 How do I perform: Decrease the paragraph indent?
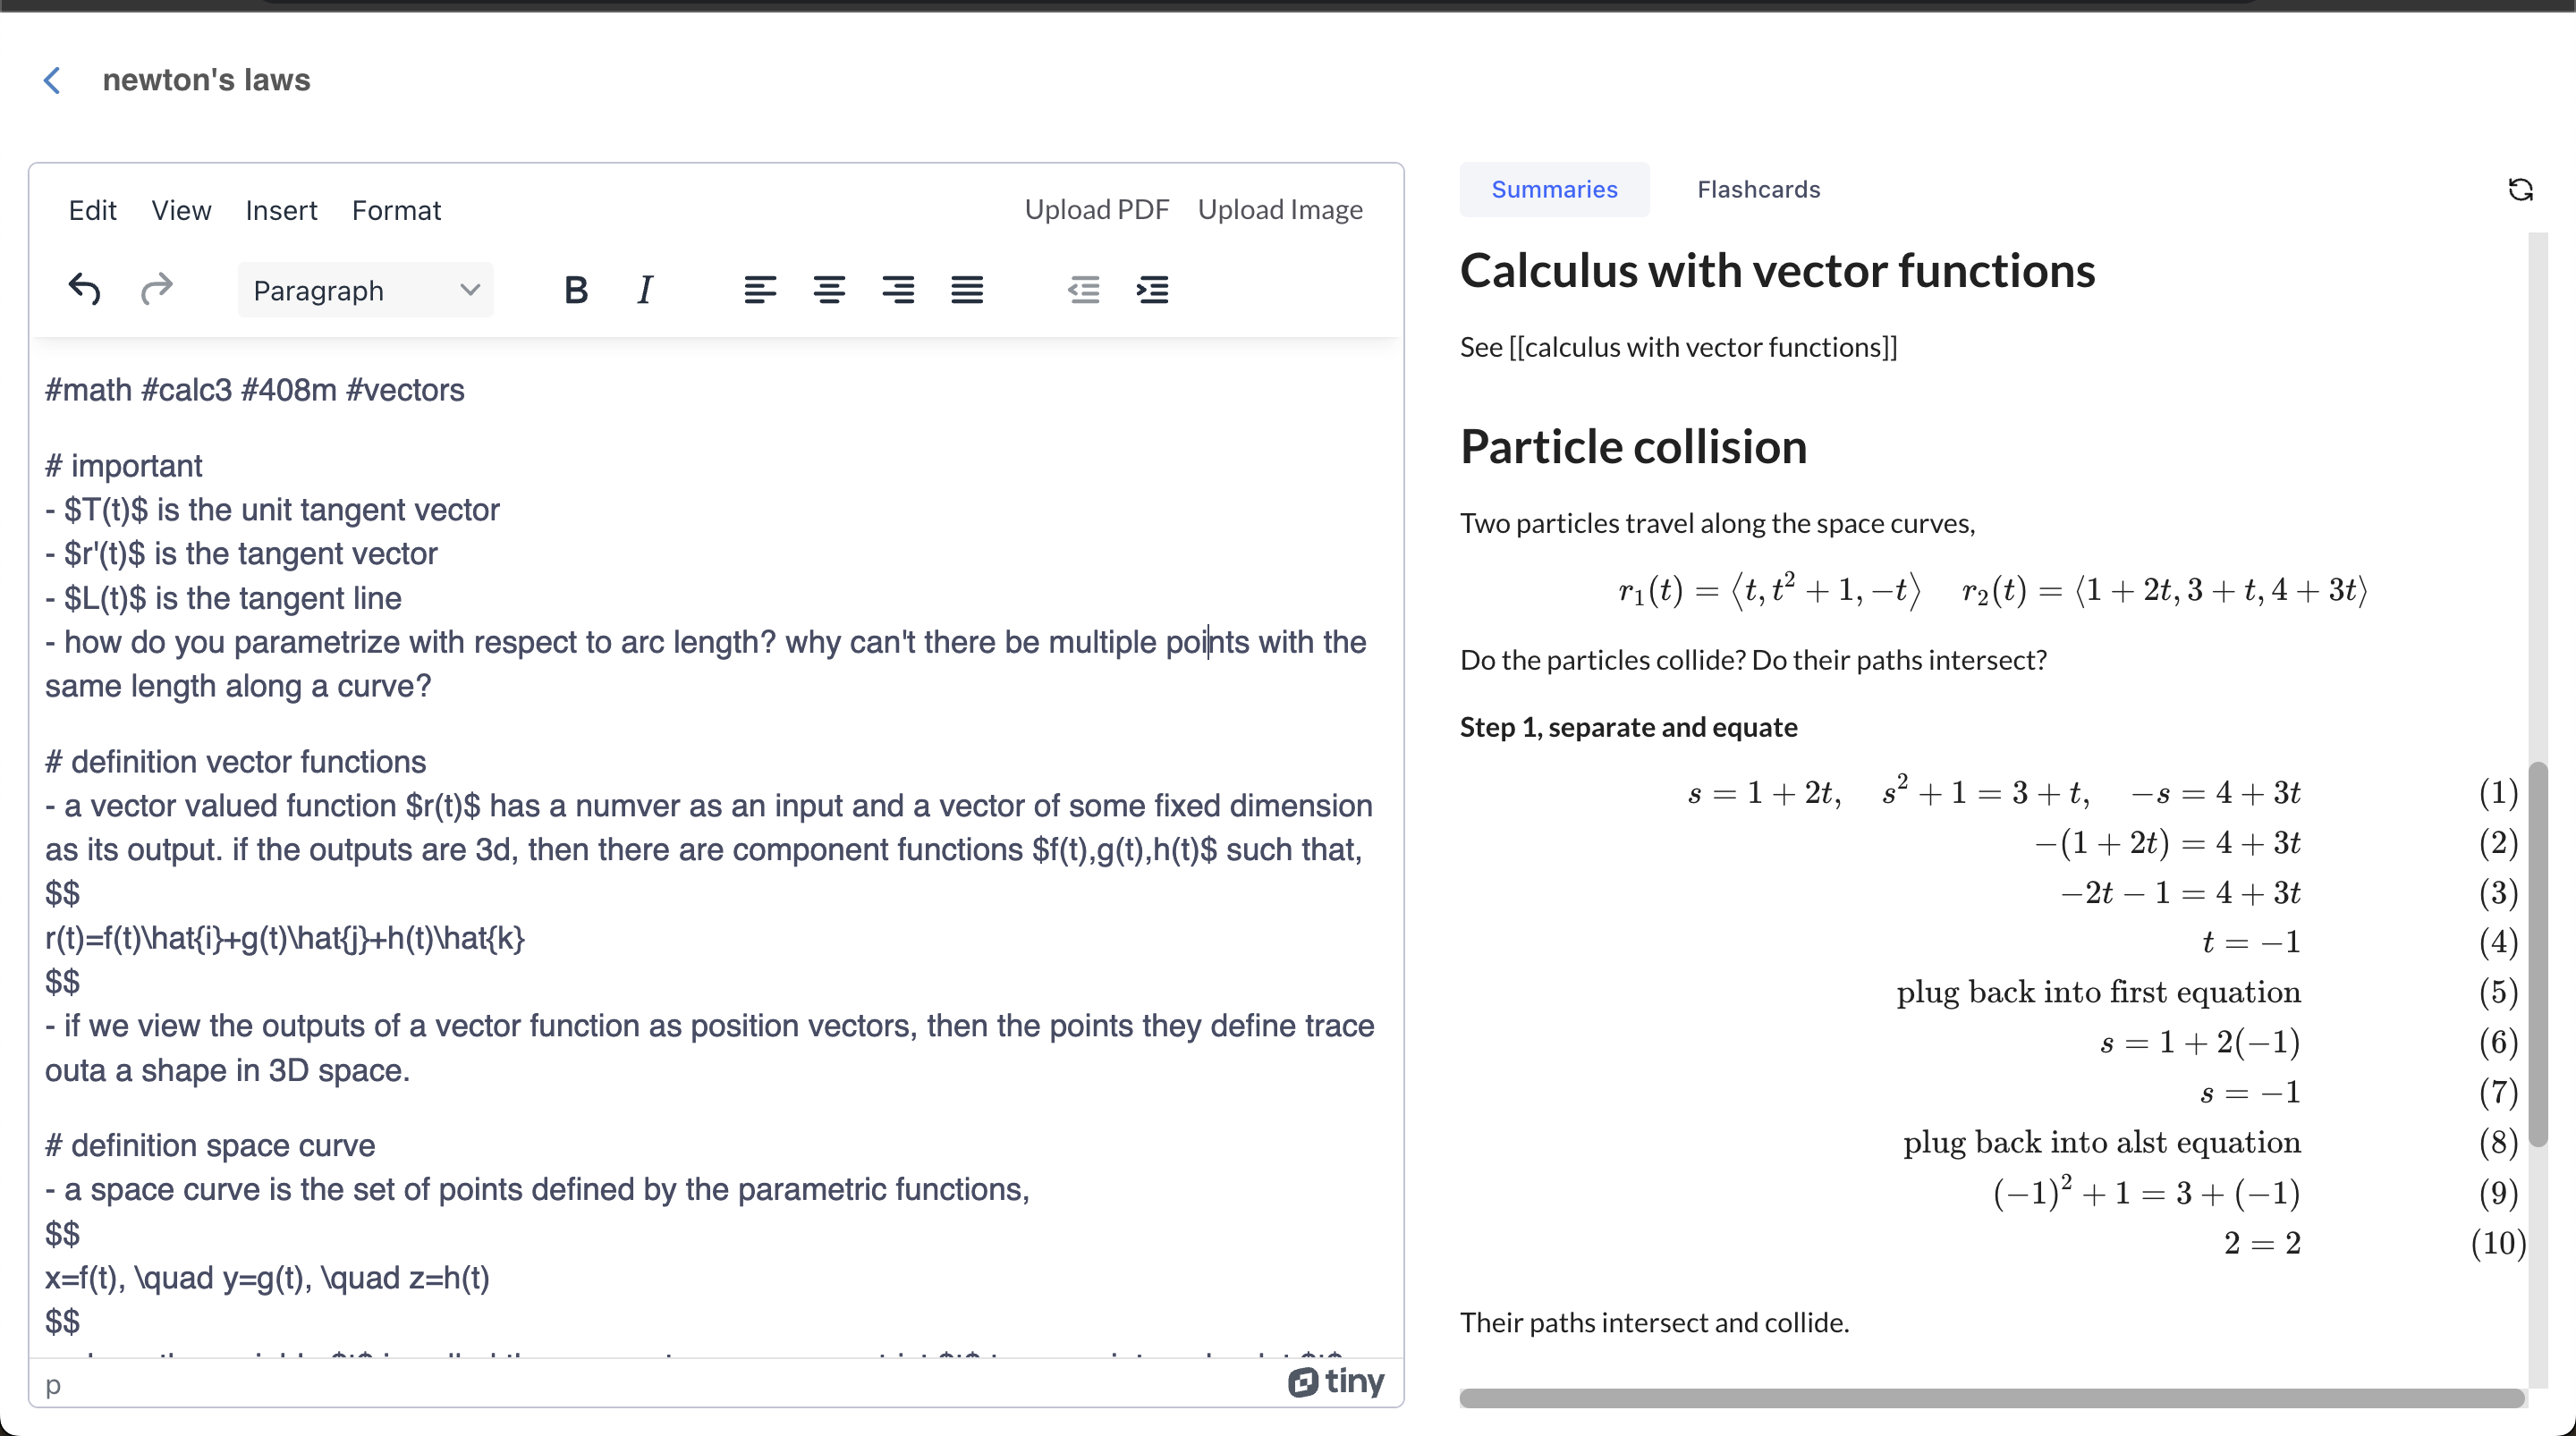click(1084, 290)
